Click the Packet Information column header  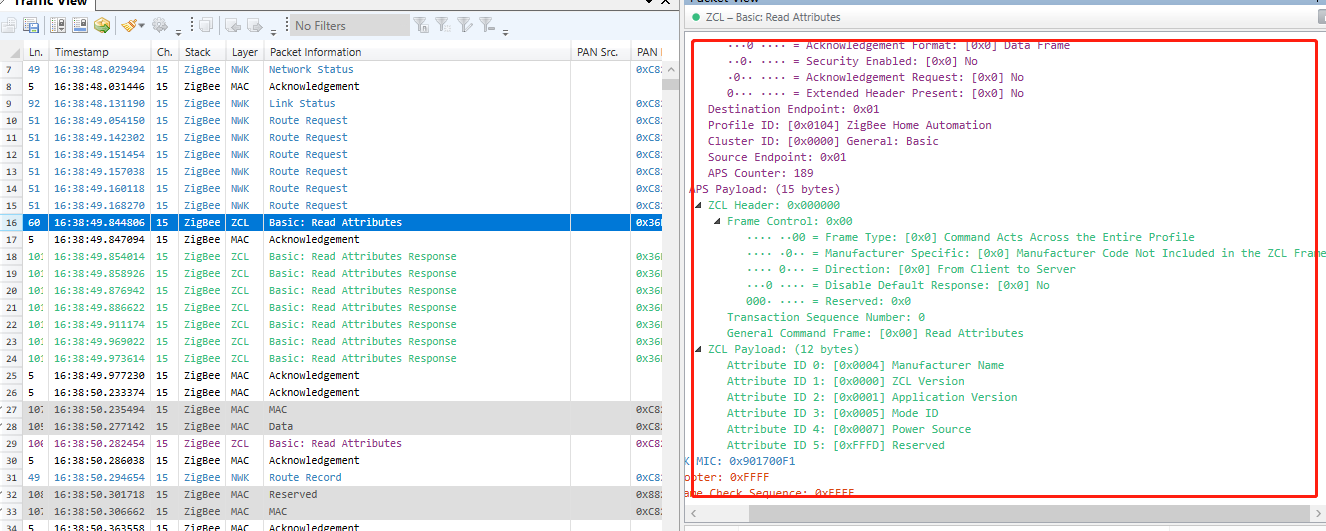(x=418, y=52)
